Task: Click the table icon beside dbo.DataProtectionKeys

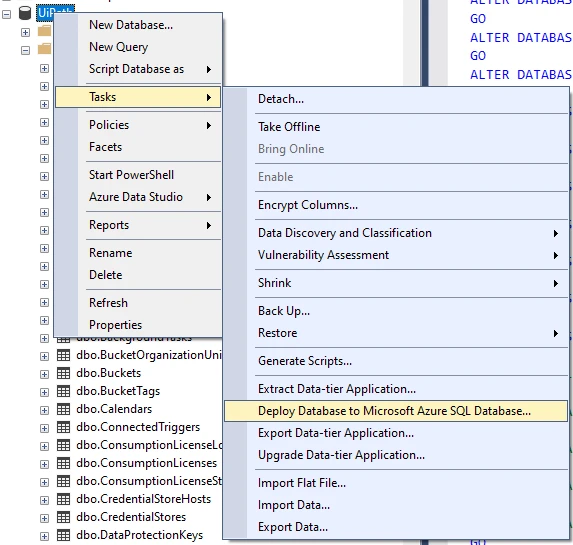Action: [63, 535]
